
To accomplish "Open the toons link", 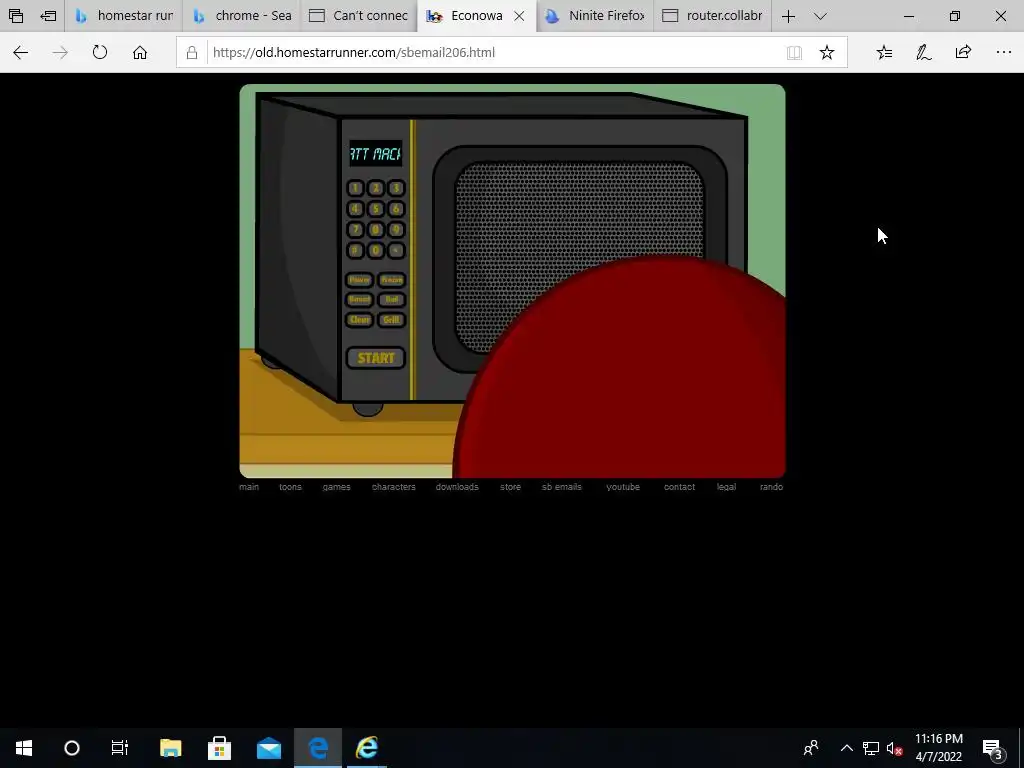I will [x=290, y=487].
